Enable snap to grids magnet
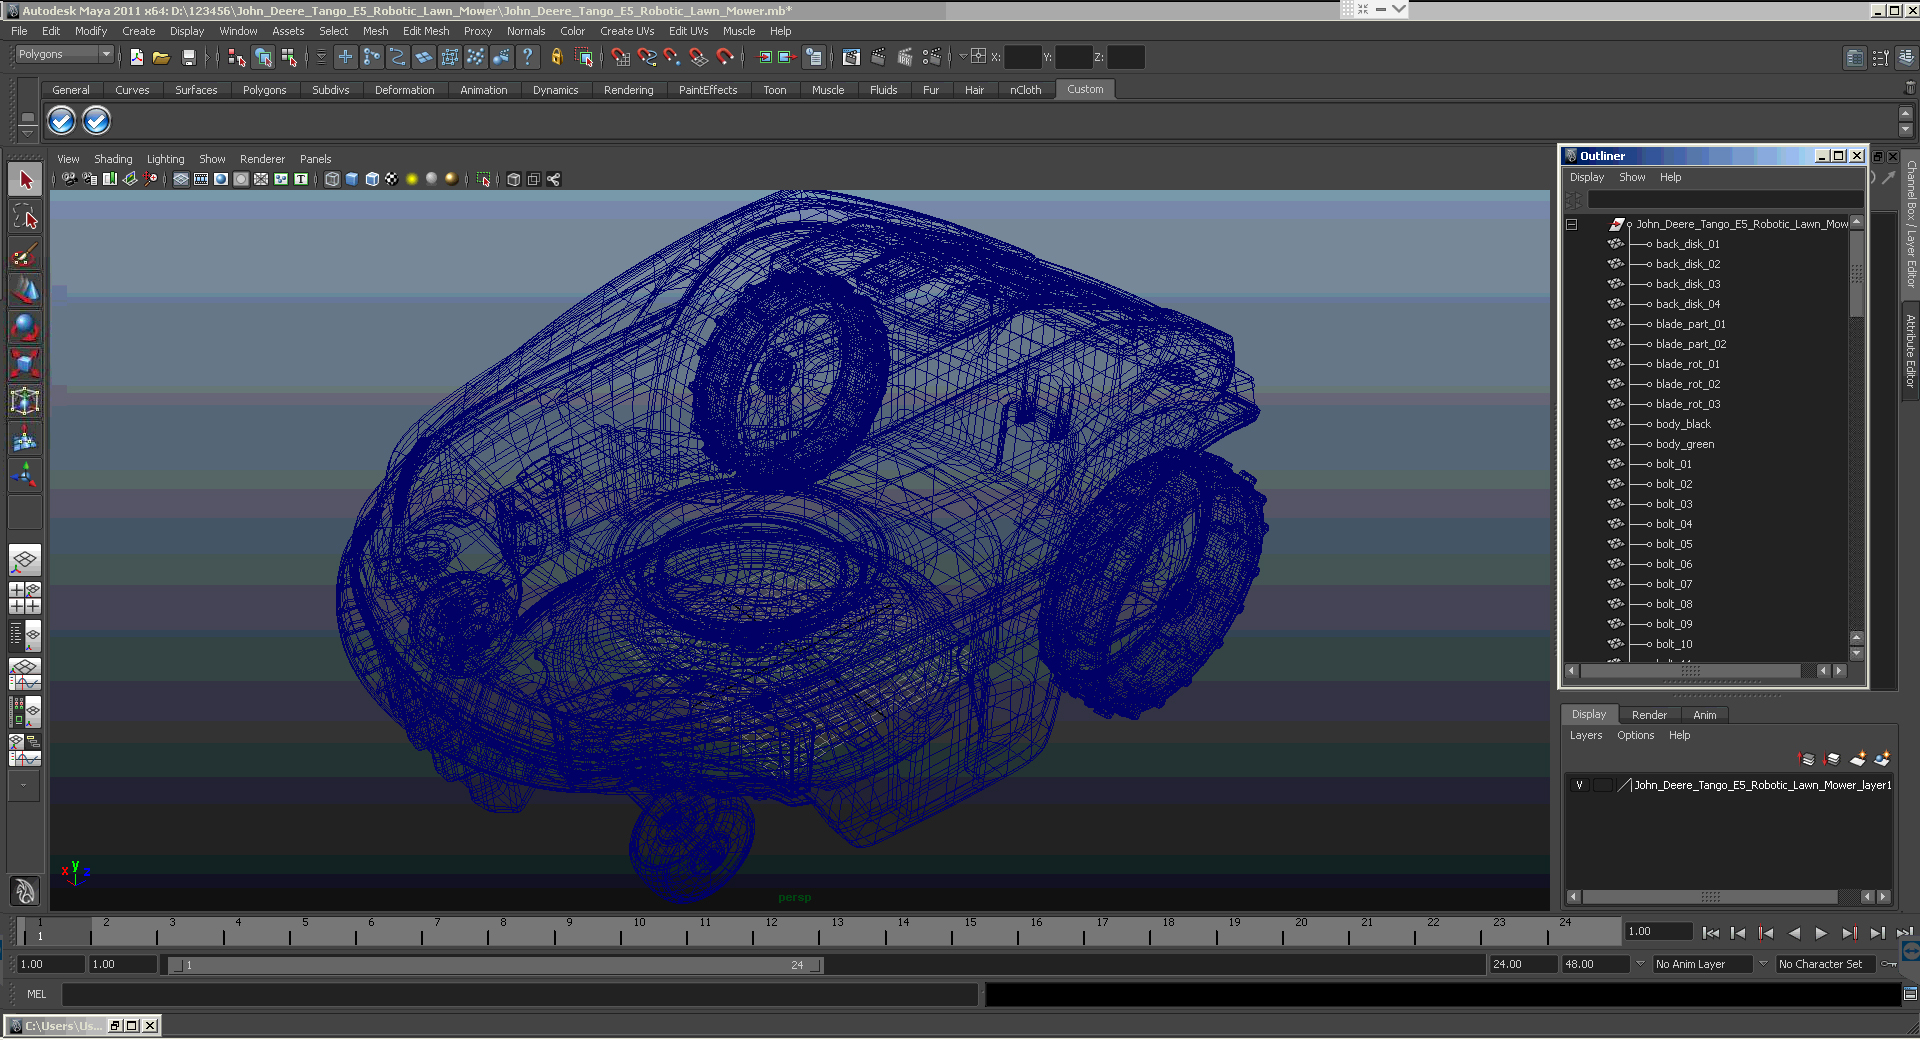Image resolution: width=1920 pixels, height=1040 pixels. click(x=620, y=58)
